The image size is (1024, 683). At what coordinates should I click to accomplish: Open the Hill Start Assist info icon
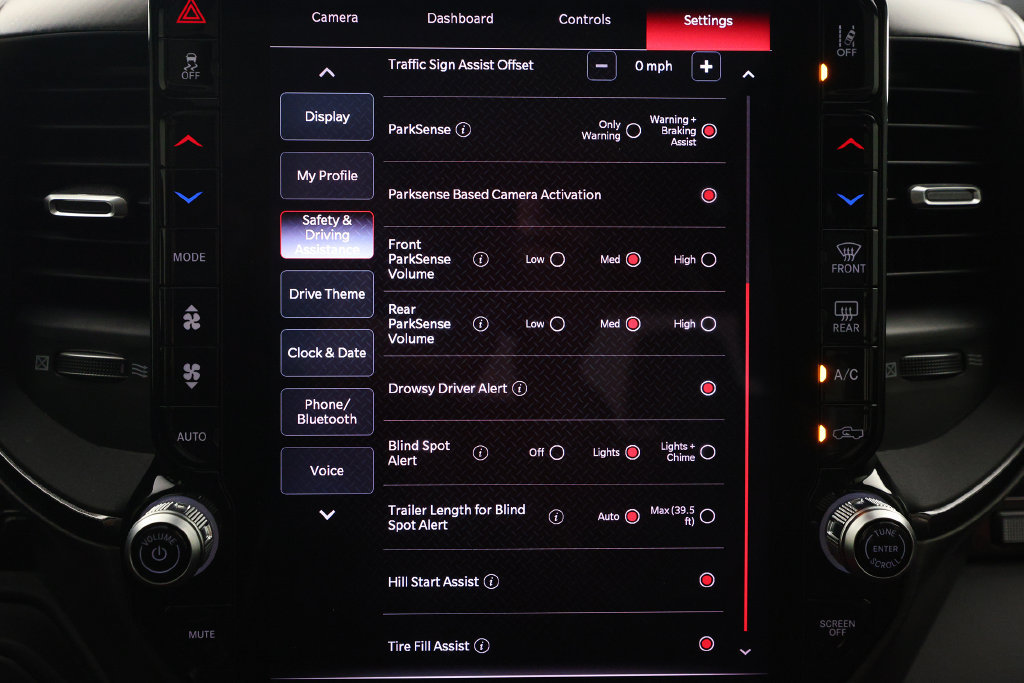[x=492, y=582]
